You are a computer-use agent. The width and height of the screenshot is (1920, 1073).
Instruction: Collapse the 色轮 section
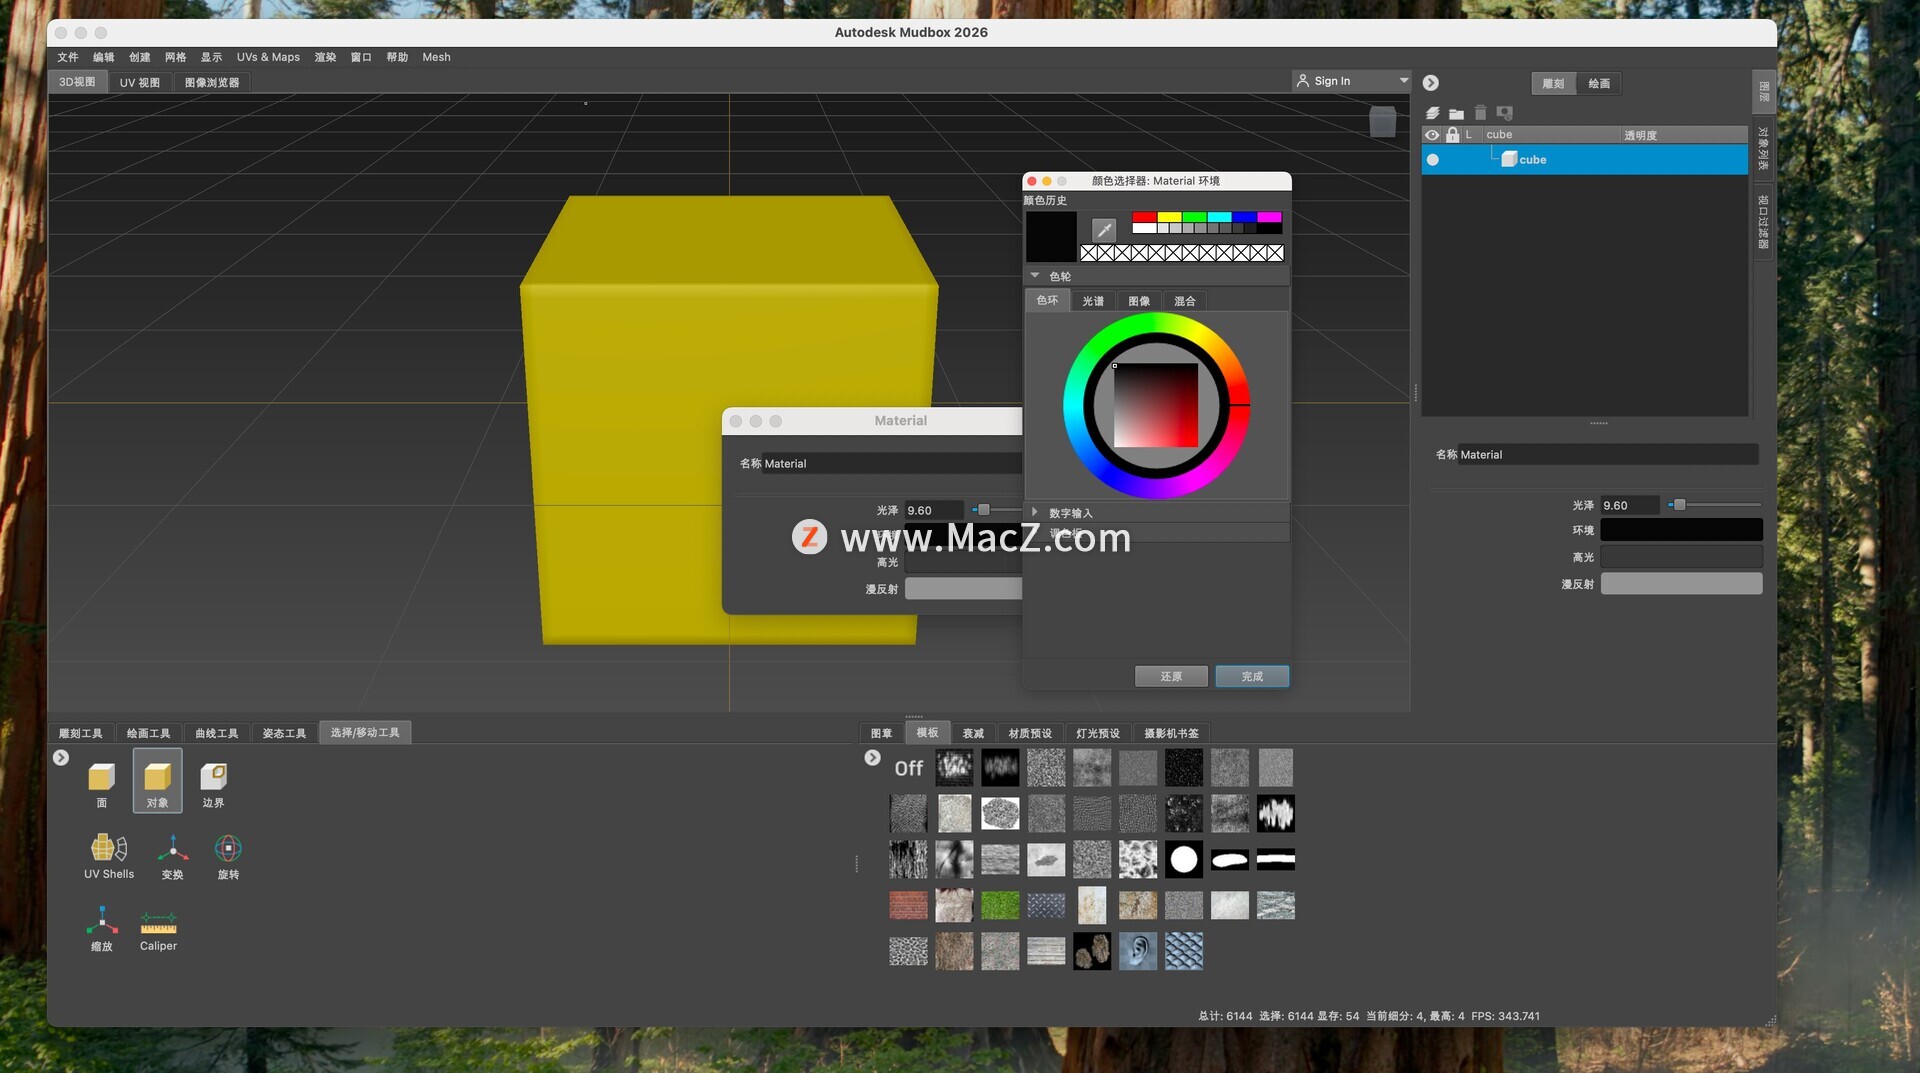tap(1035, 276)
